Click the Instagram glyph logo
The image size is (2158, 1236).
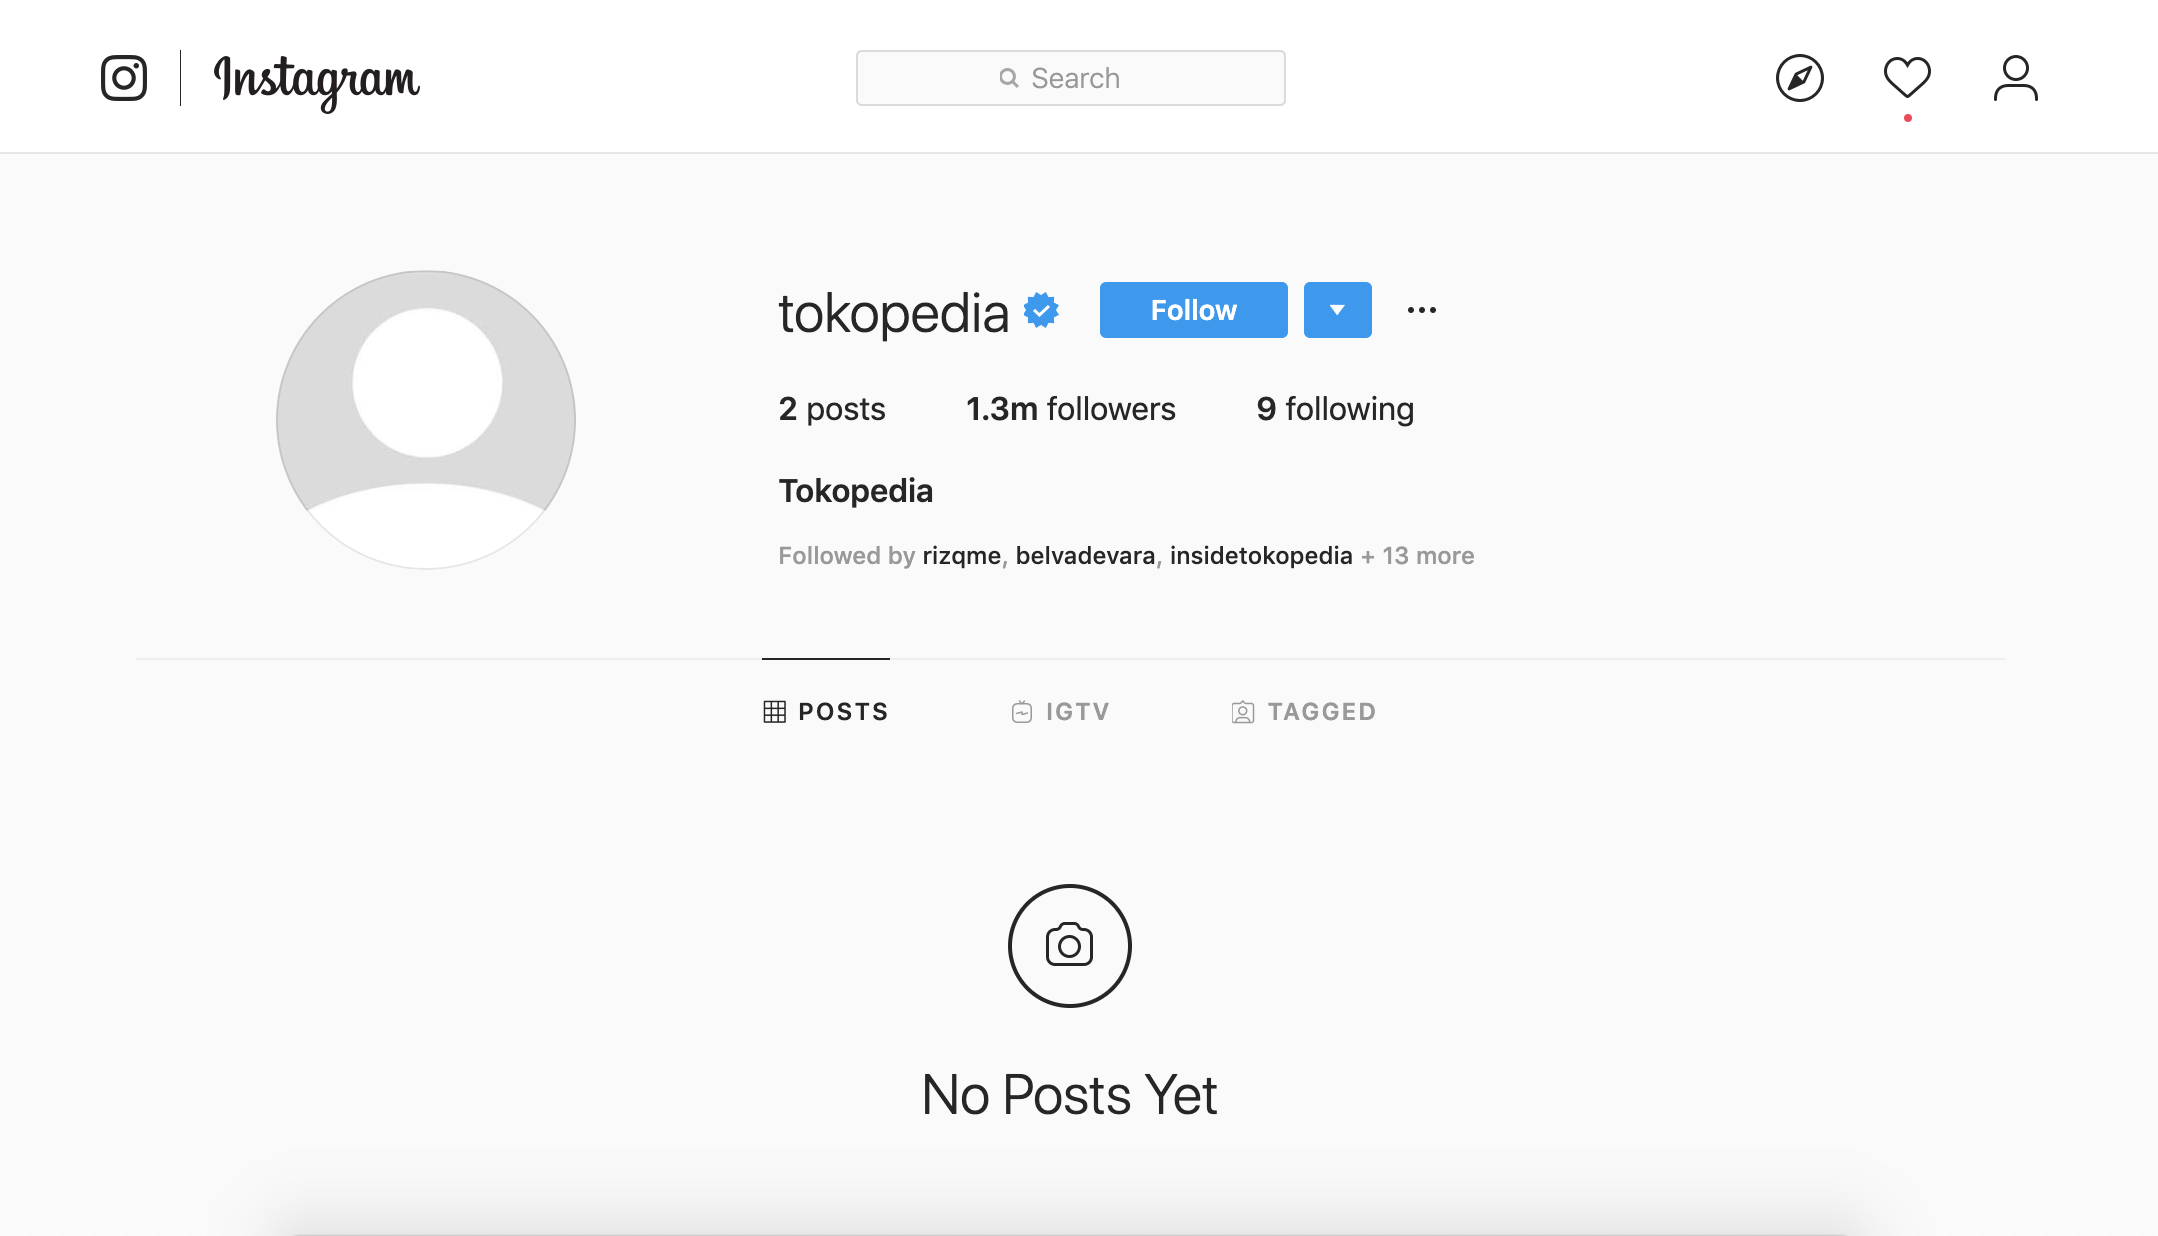pyautogui.click(x=123, y=77)
